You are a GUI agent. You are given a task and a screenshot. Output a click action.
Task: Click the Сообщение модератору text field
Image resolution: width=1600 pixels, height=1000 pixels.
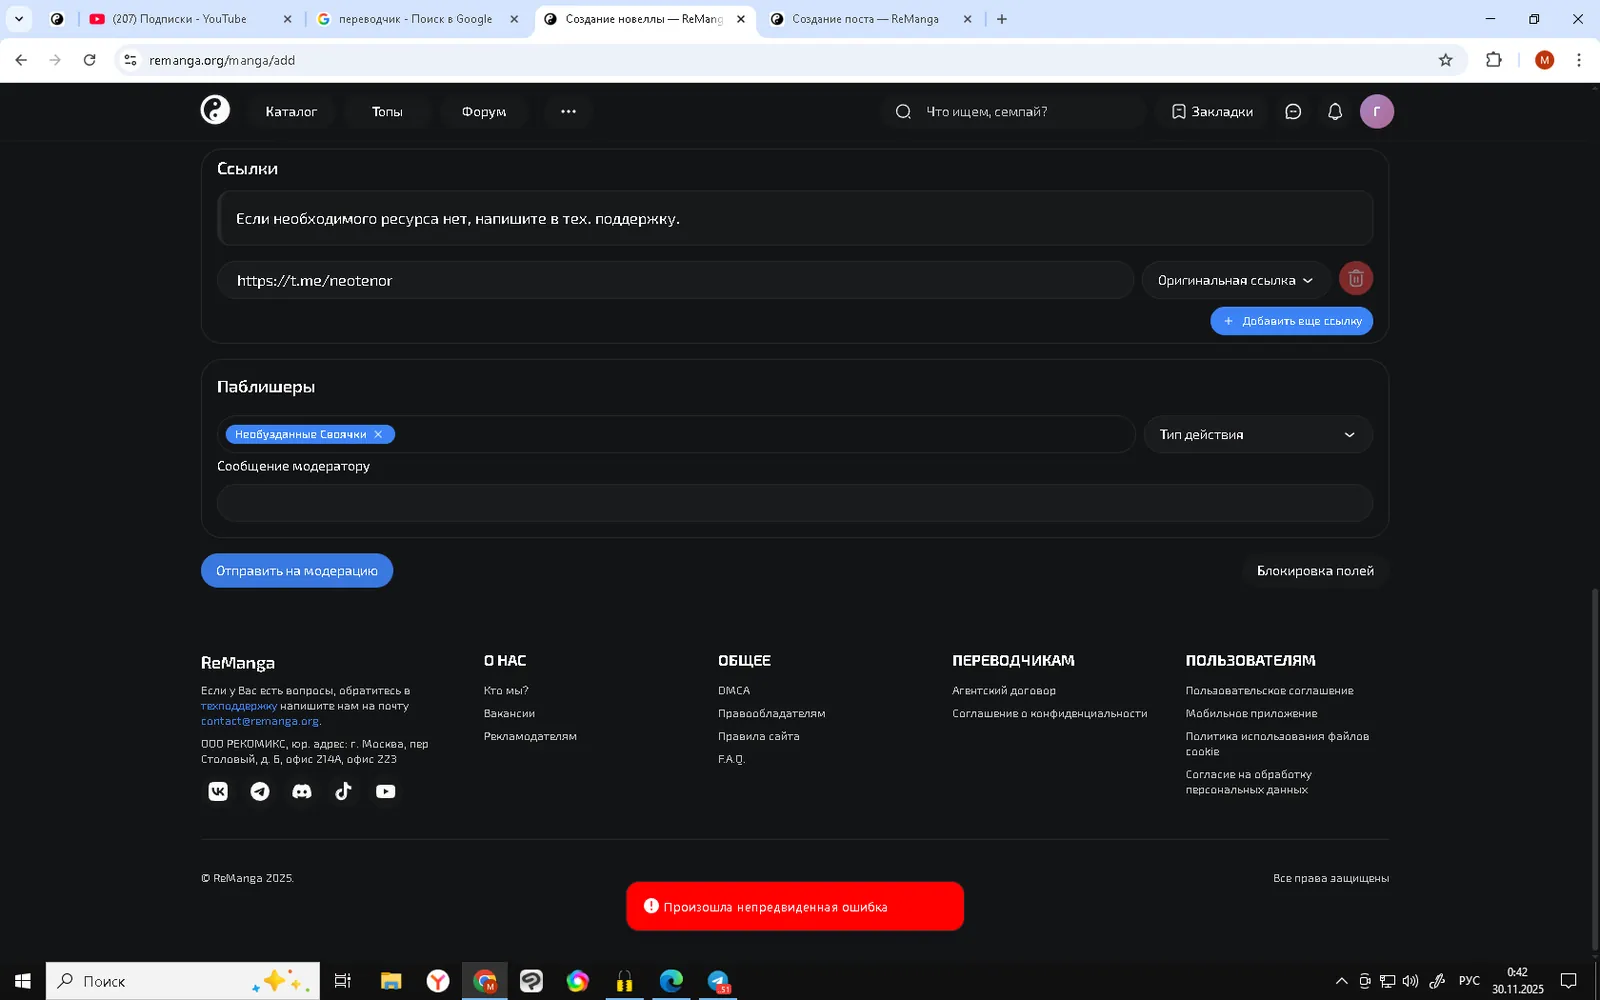pyautogui.click(x=795, y=503)
